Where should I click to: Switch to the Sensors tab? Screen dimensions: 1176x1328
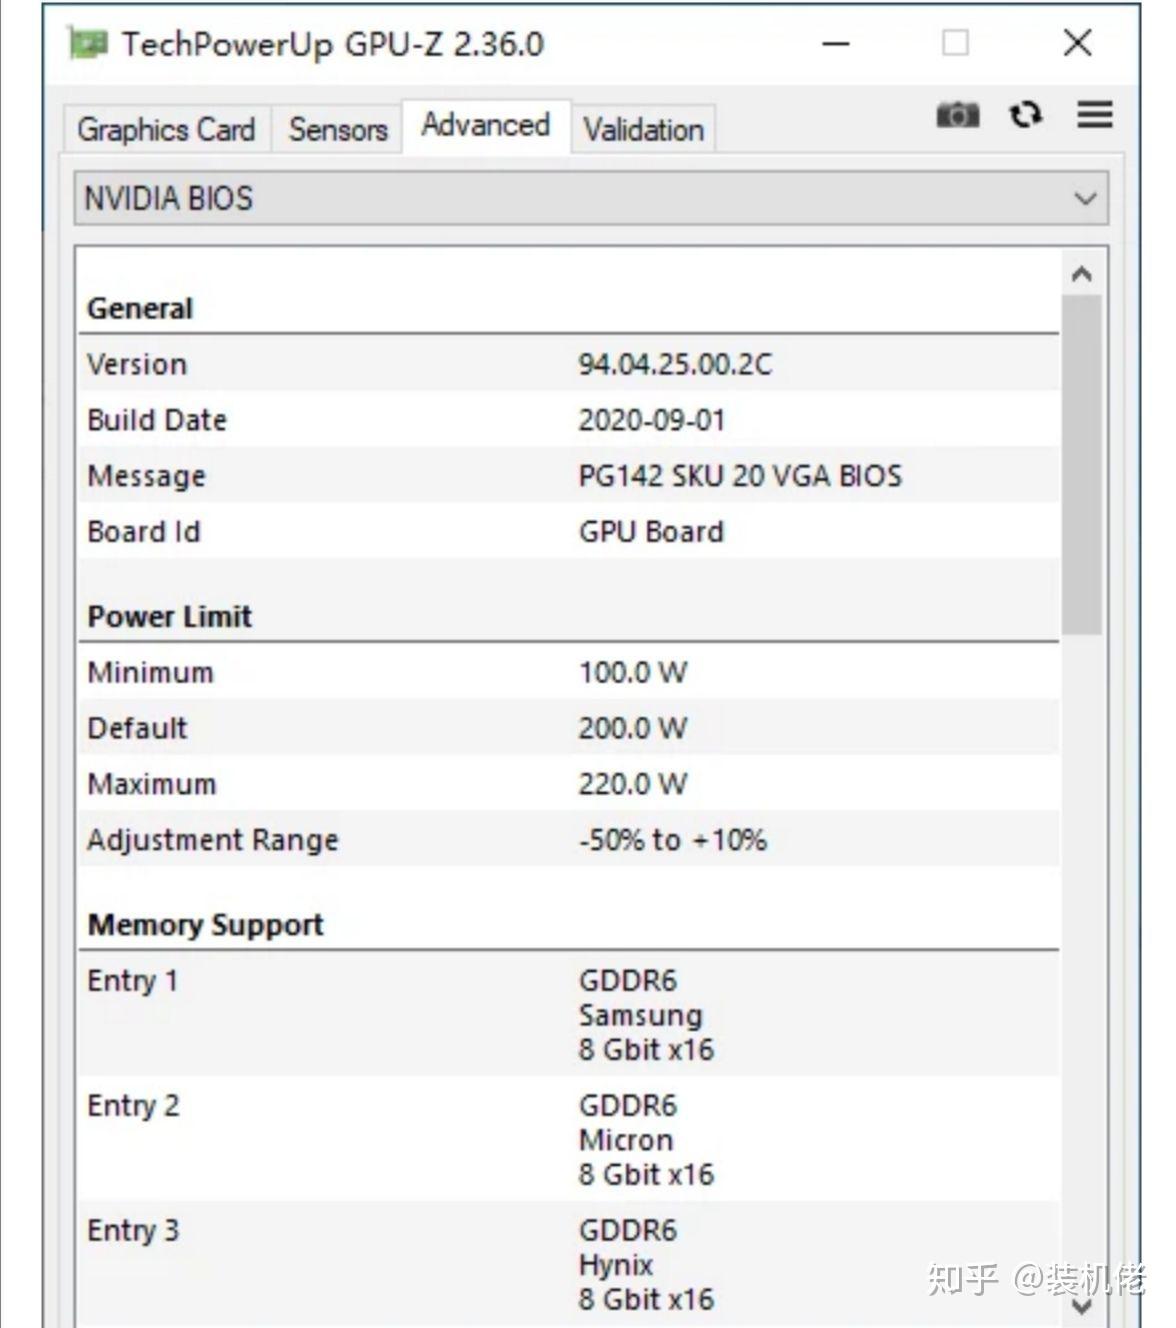click(338, 130)
